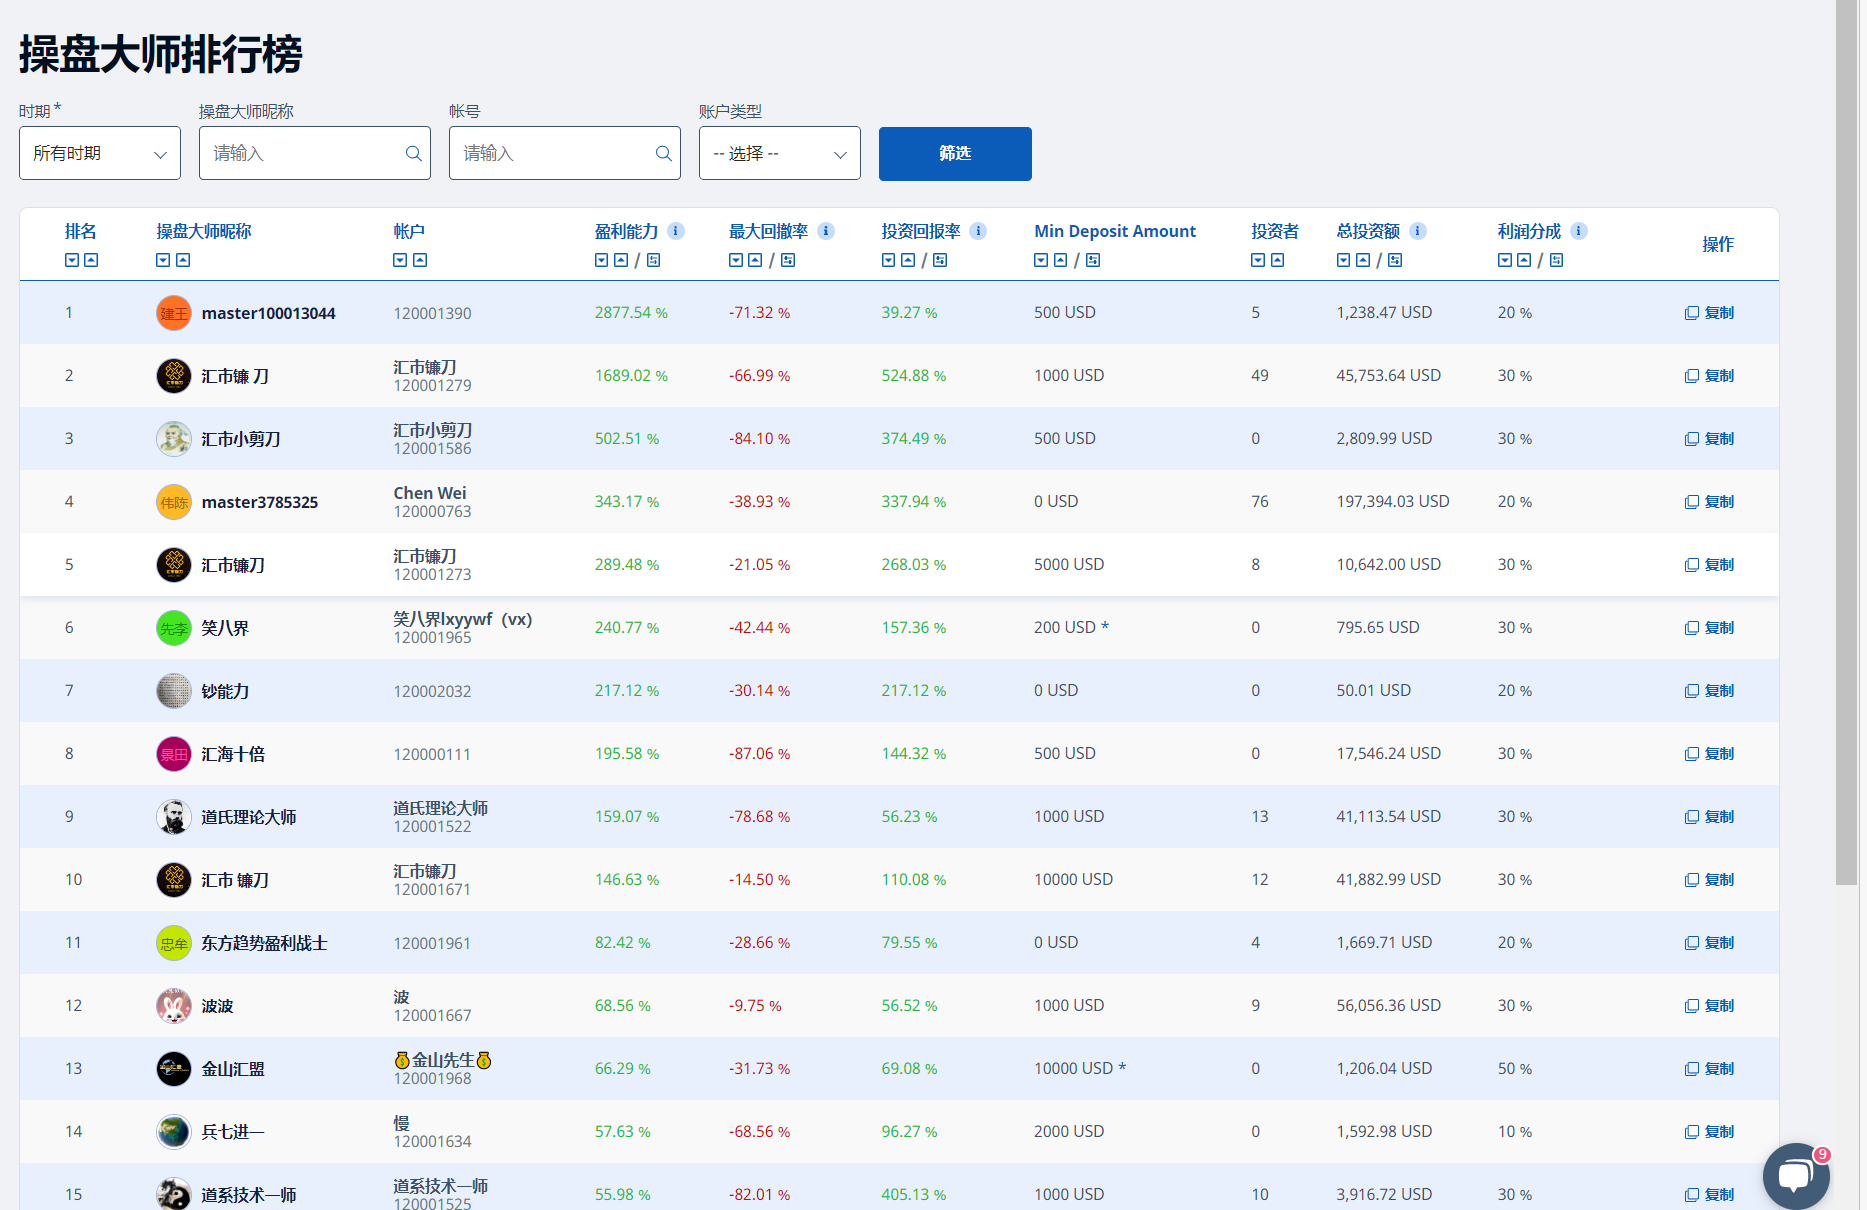Sort 帐户 column ascending
This screenshot has height=1210, width=1867.
420,260
